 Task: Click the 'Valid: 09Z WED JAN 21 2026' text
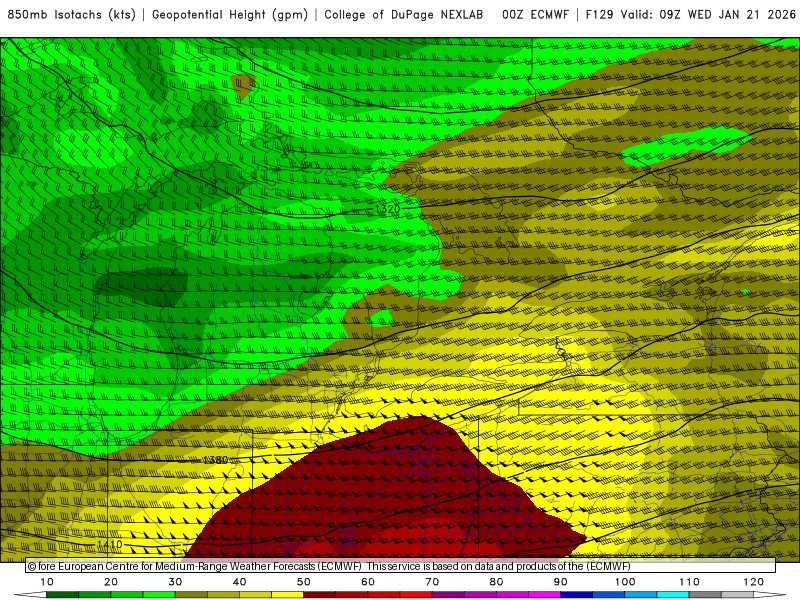click(x=708, y=15)
